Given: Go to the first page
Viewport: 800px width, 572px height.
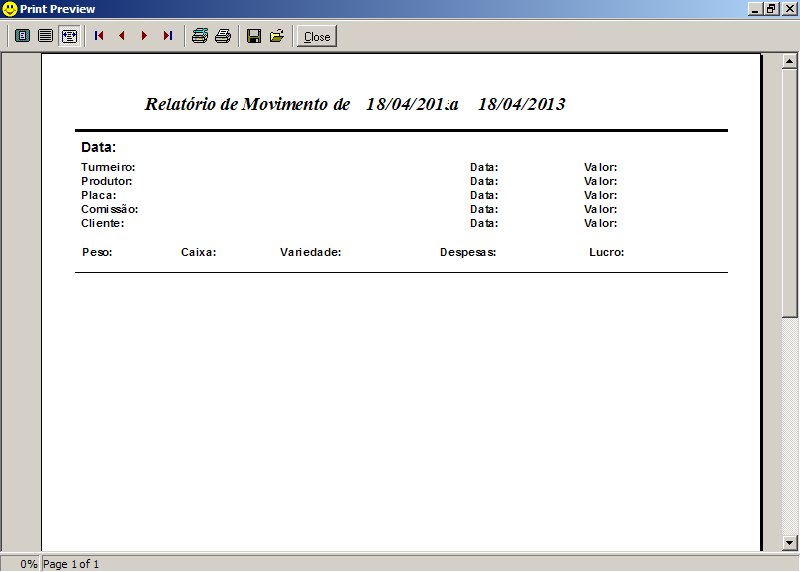Looking at the screenshot, I should 99,36.
